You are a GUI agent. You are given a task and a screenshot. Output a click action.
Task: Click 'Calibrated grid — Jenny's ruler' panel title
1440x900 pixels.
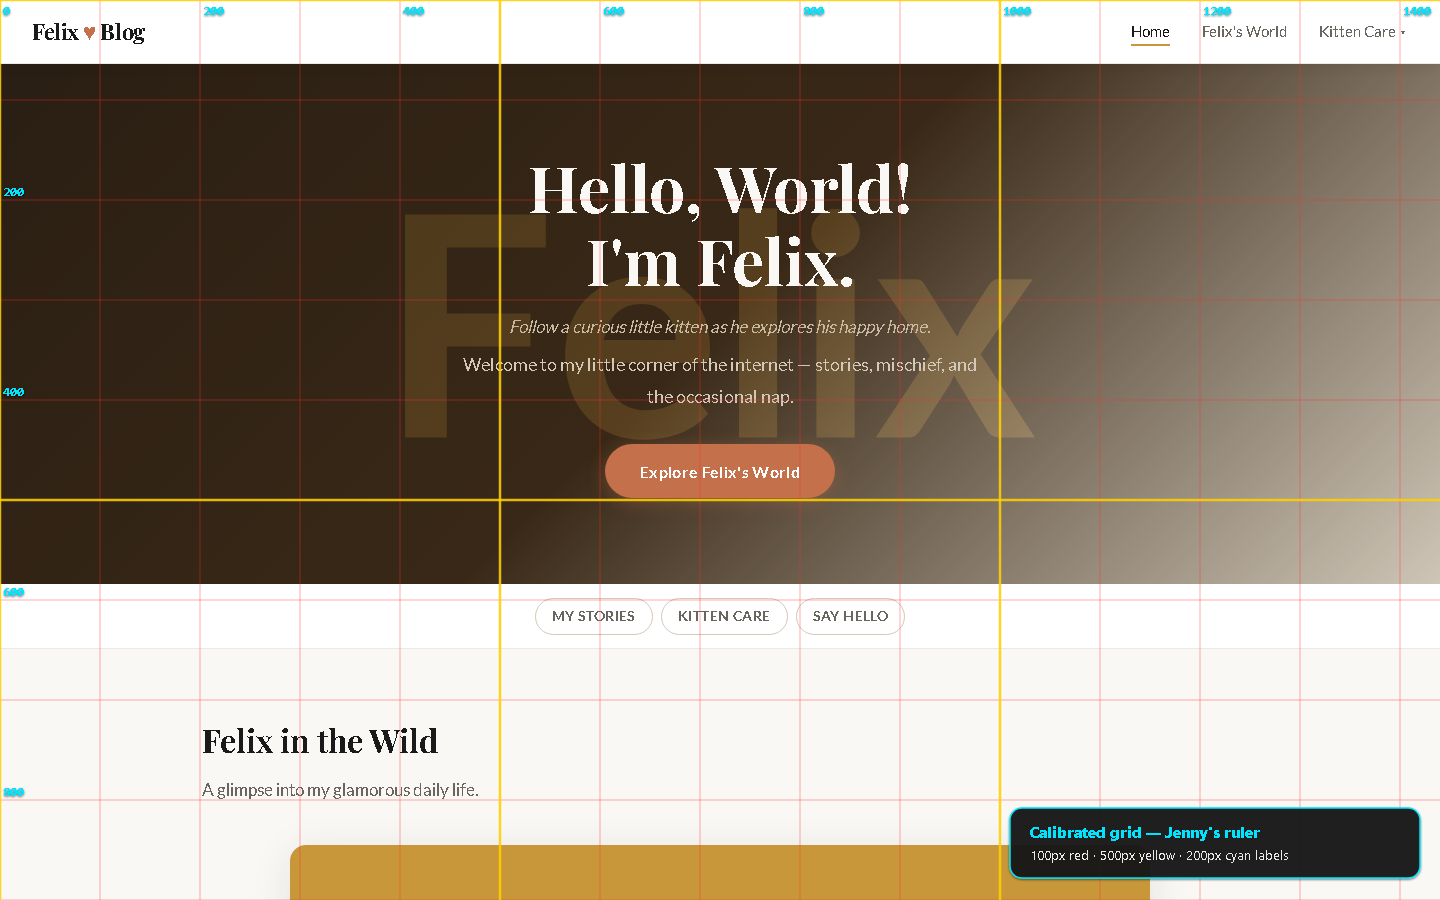click(x=1144, y=832)
